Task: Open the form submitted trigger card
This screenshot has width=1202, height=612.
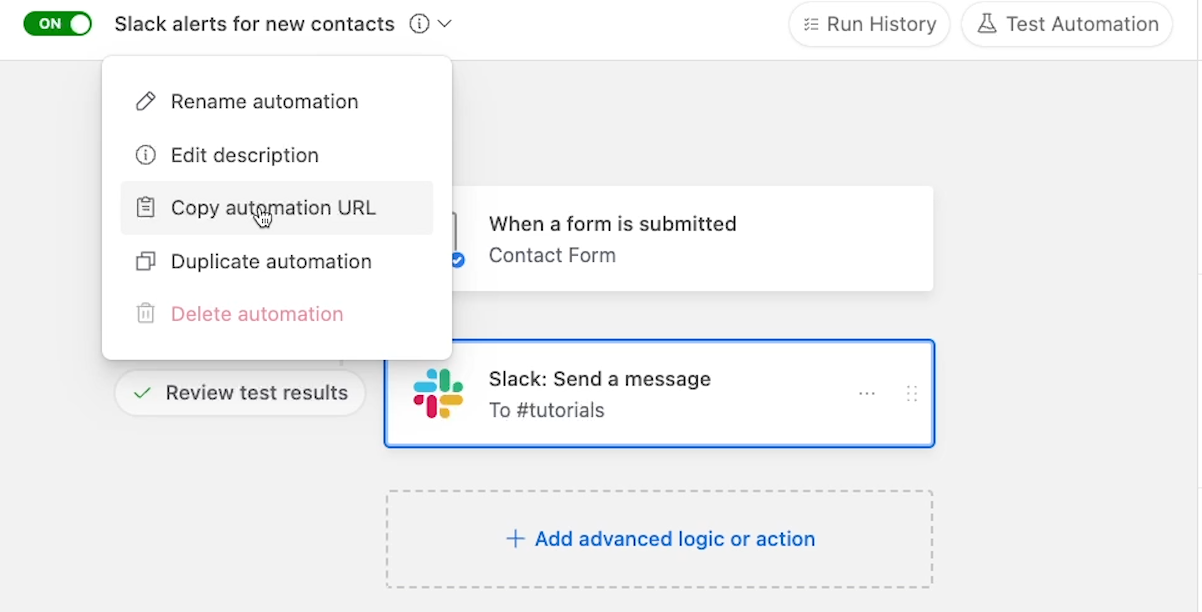Action: point(690,239)
